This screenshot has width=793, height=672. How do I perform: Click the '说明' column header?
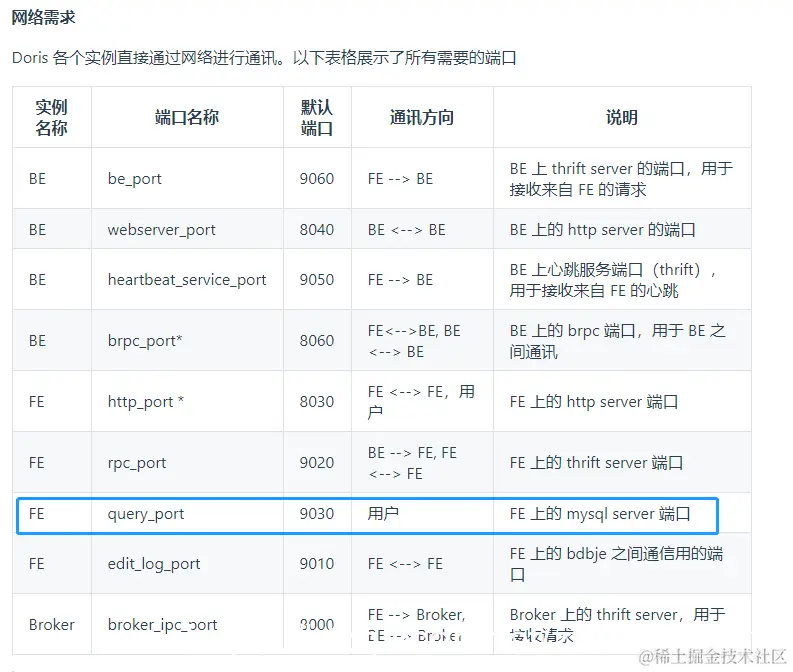[x=622, y=117]
